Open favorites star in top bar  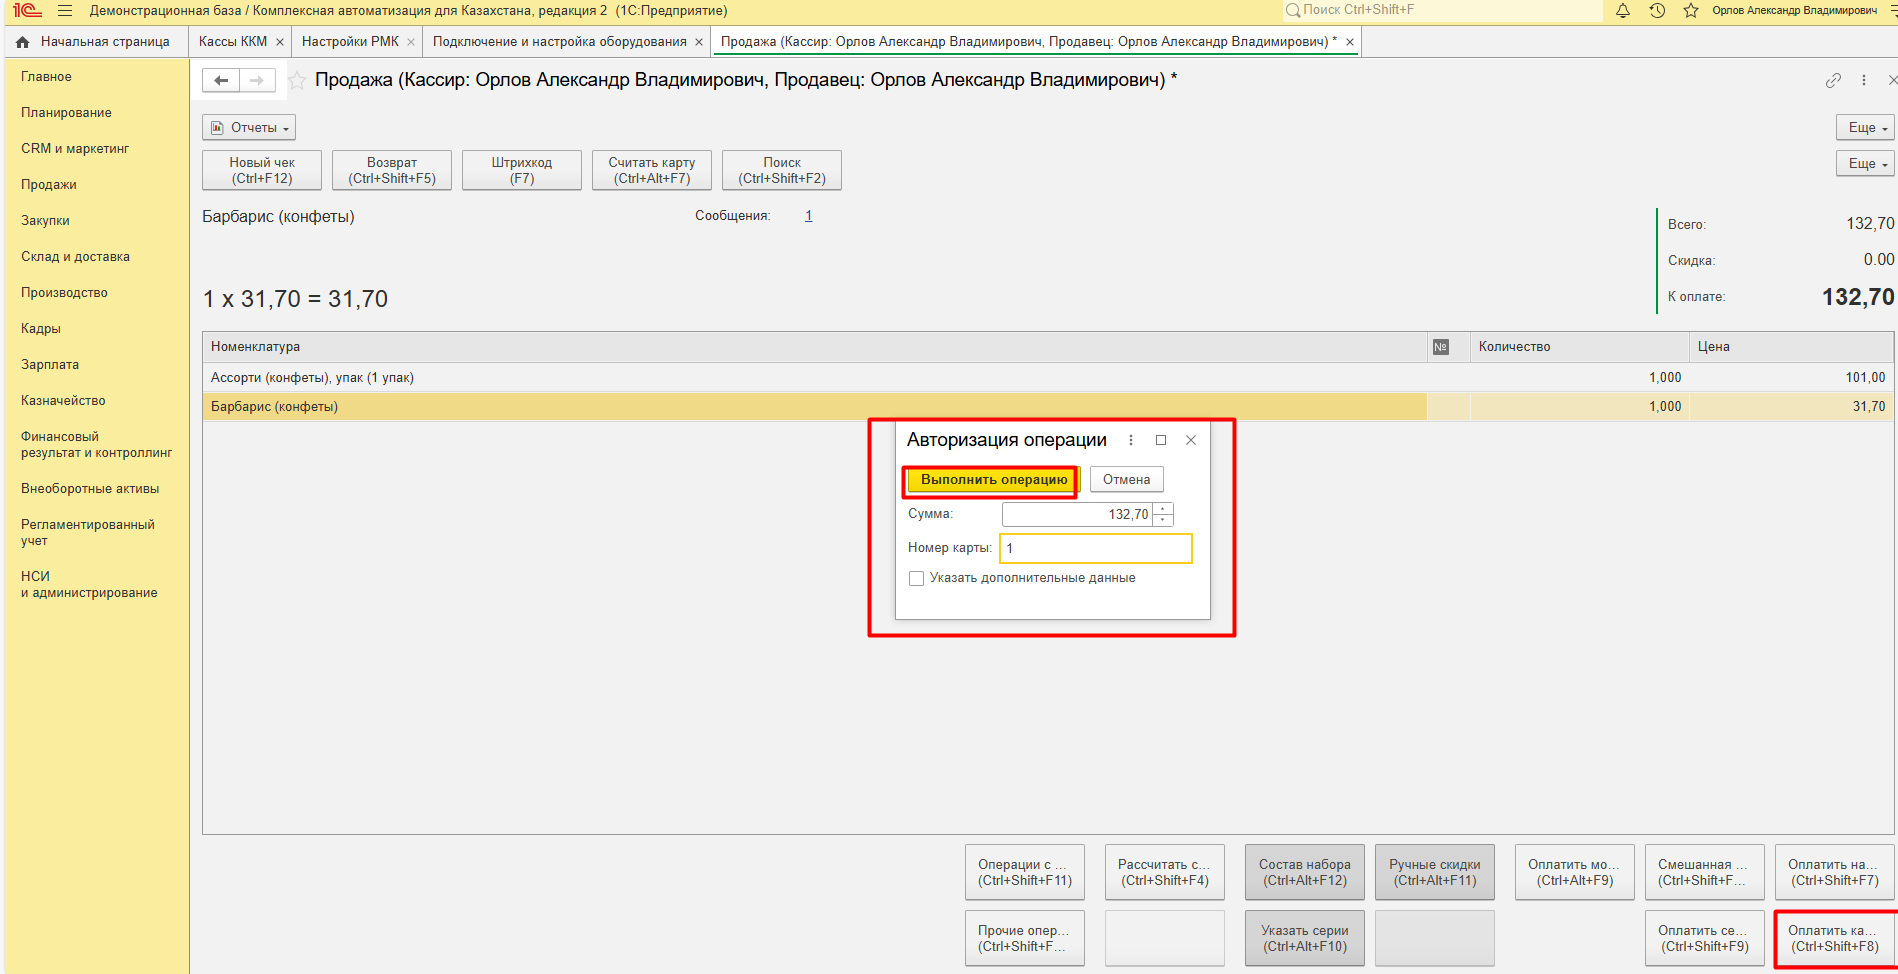coord(1691,11)
